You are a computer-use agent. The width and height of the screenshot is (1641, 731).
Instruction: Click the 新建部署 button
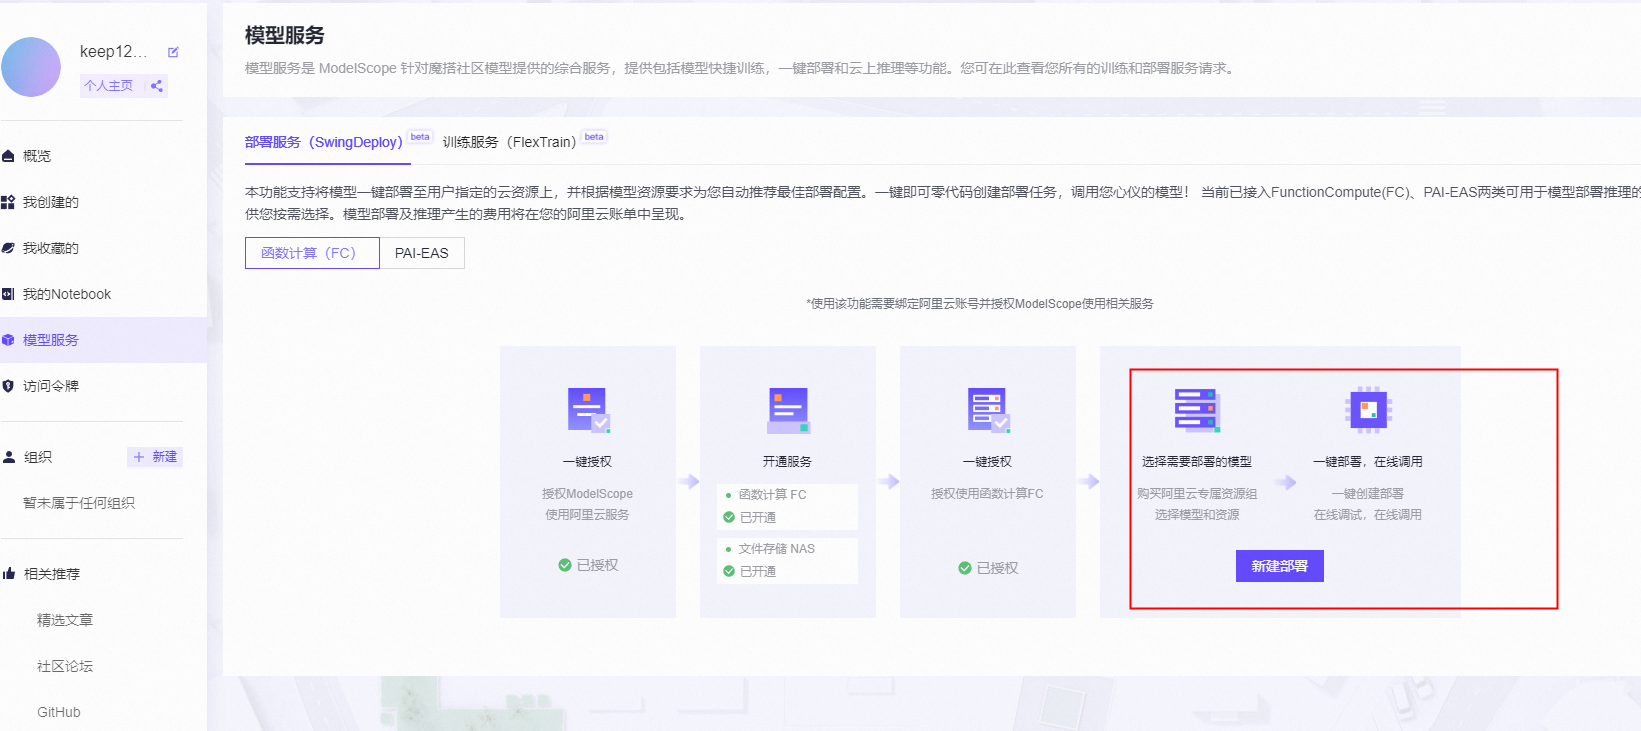(x=1280, y=566)
